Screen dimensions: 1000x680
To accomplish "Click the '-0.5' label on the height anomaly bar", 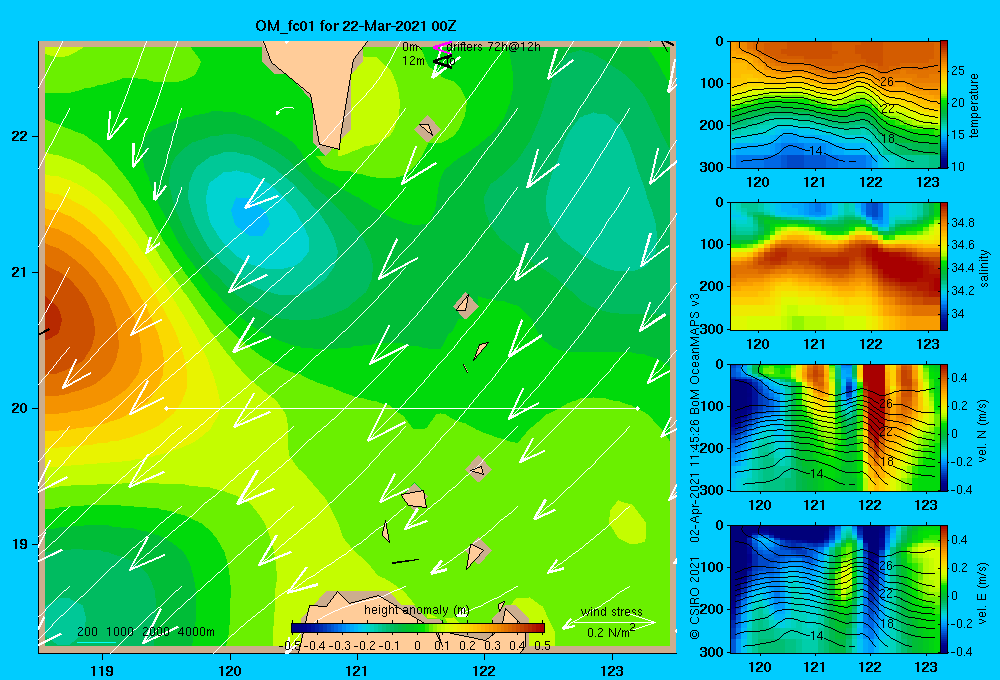I will pos(290,646).
